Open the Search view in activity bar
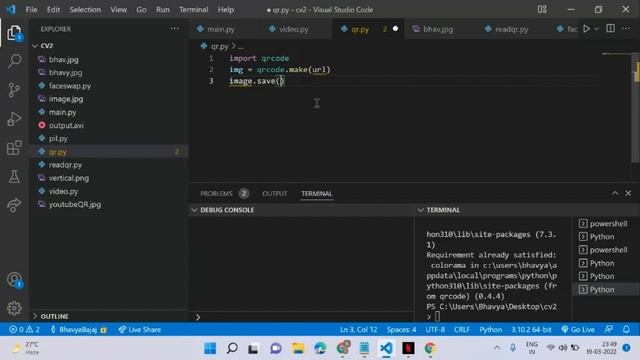Image resolution: width=640 pixels, height=360 pixels. [x=14, y=61]
